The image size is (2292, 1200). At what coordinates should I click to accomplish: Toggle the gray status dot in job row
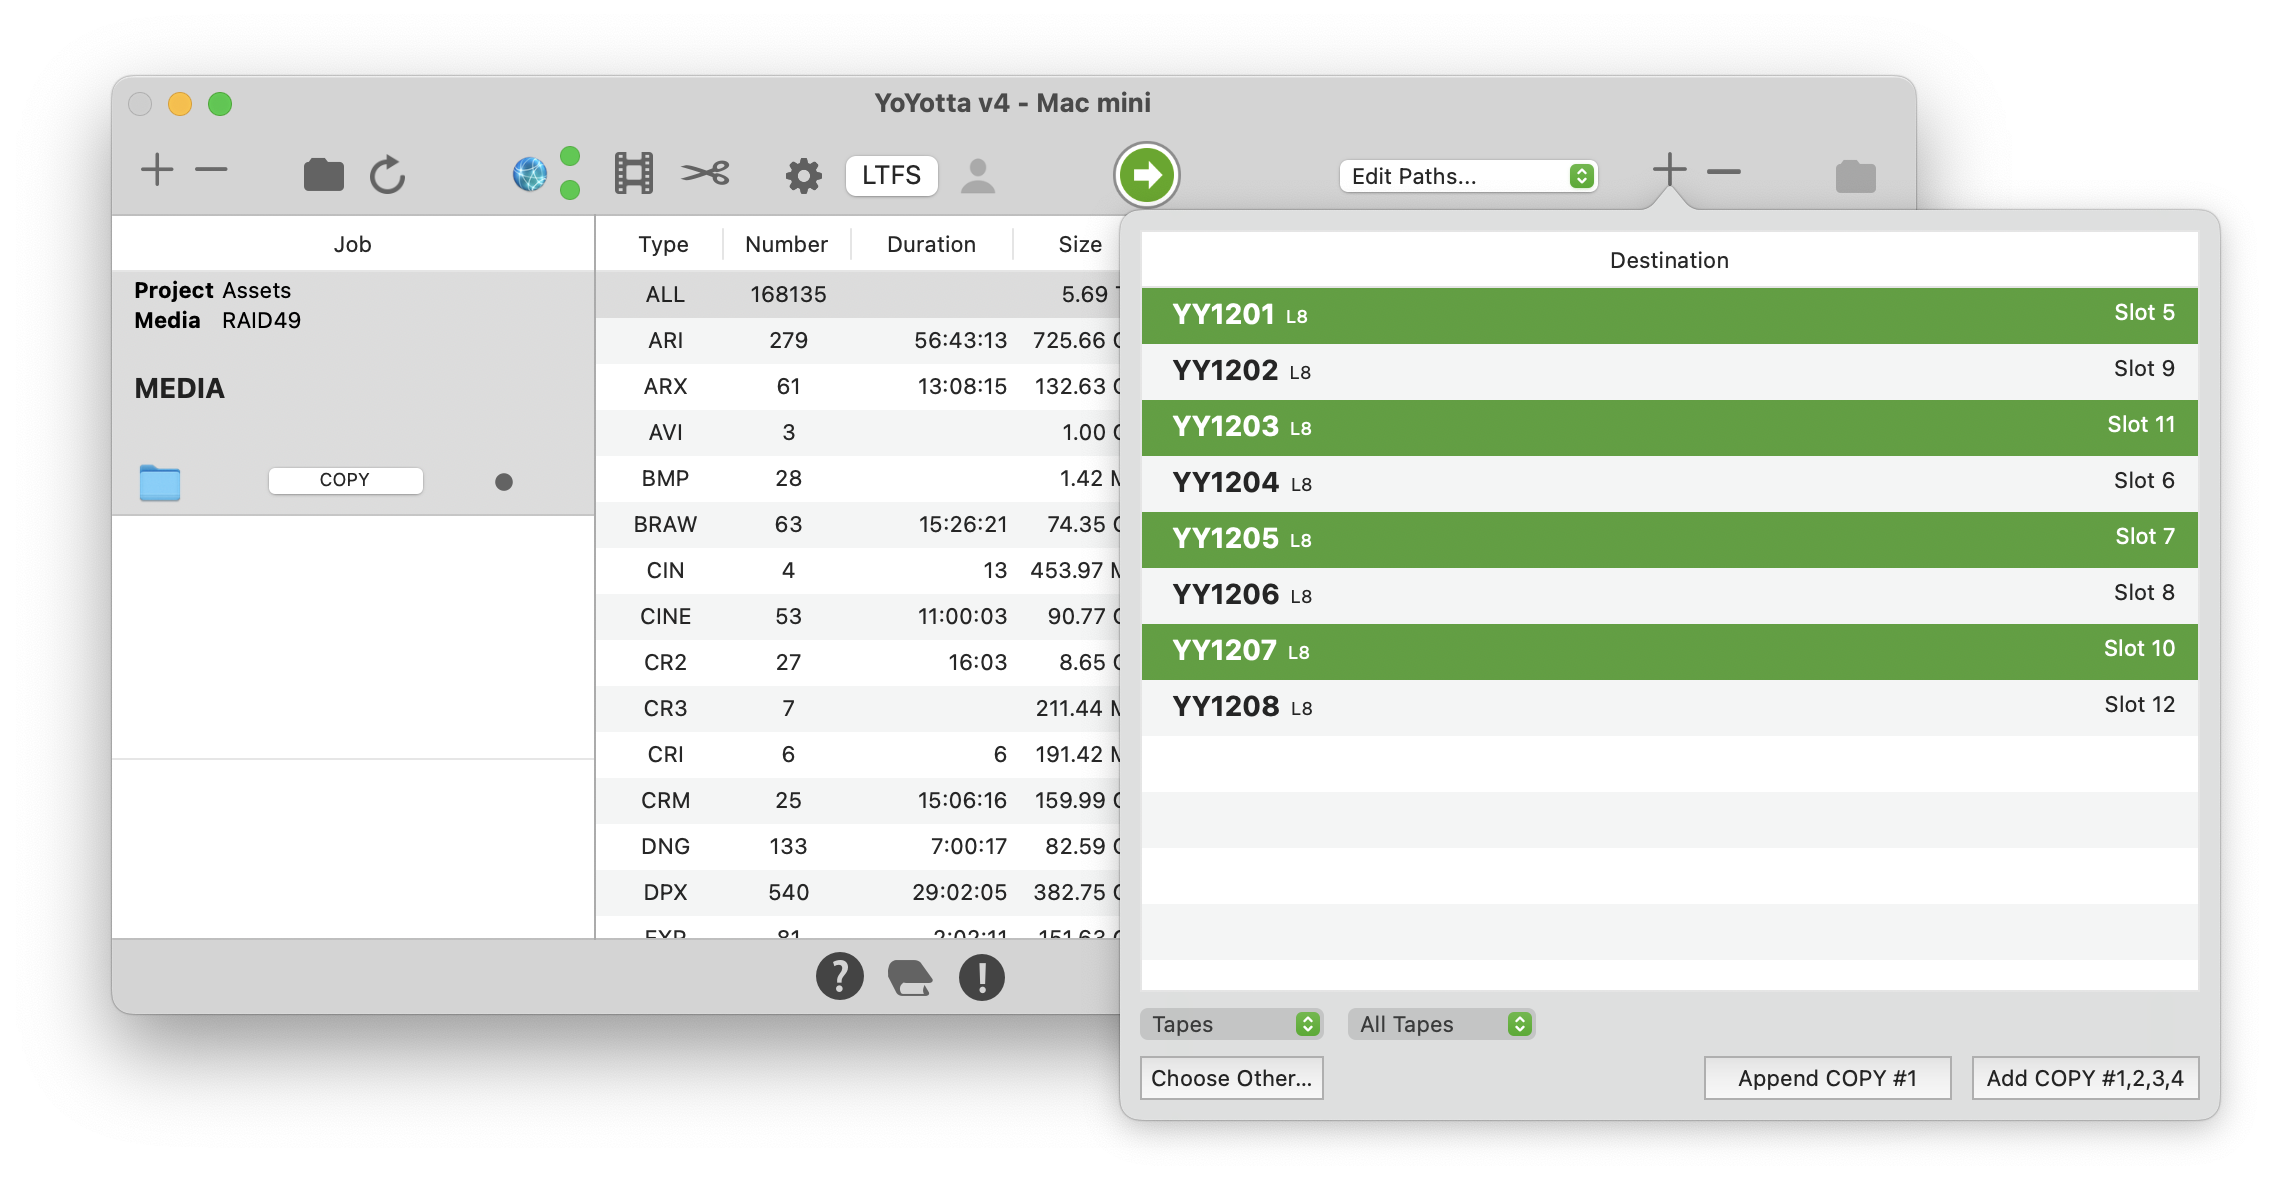504,482
